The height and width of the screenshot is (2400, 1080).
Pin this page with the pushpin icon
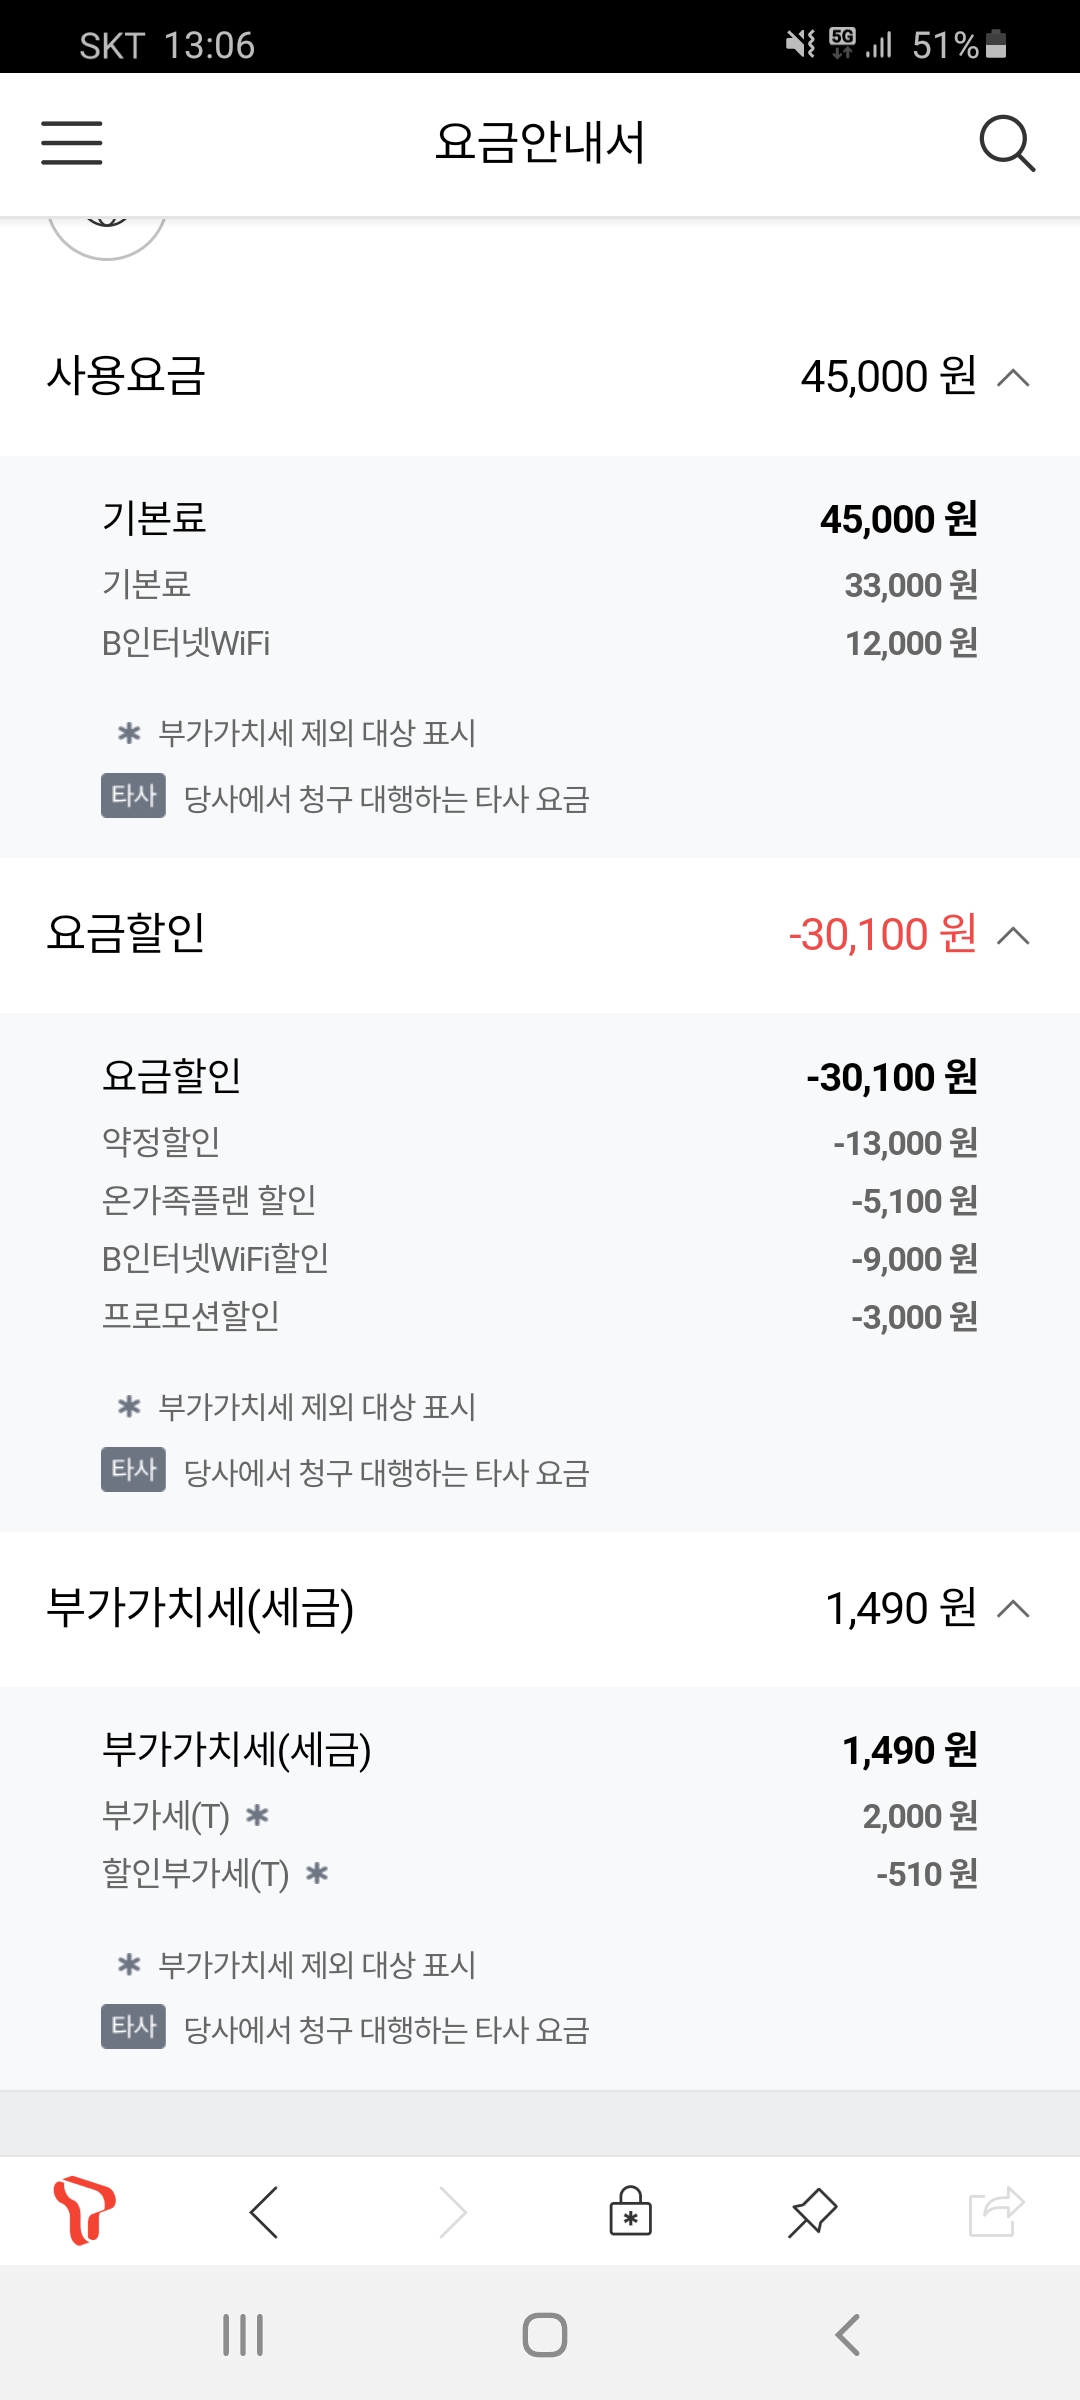click(812, 2212)
